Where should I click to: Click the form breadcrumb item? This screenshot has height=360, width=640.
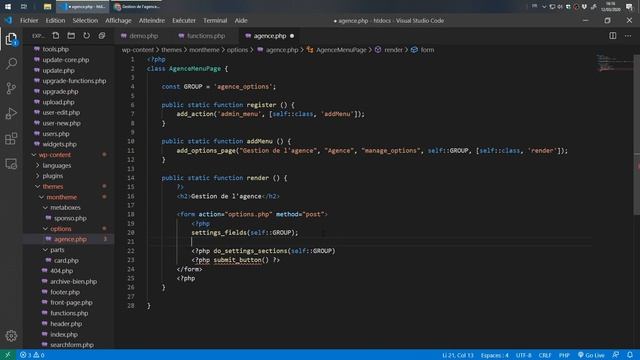pyautogui.click(x=427, y=50)
